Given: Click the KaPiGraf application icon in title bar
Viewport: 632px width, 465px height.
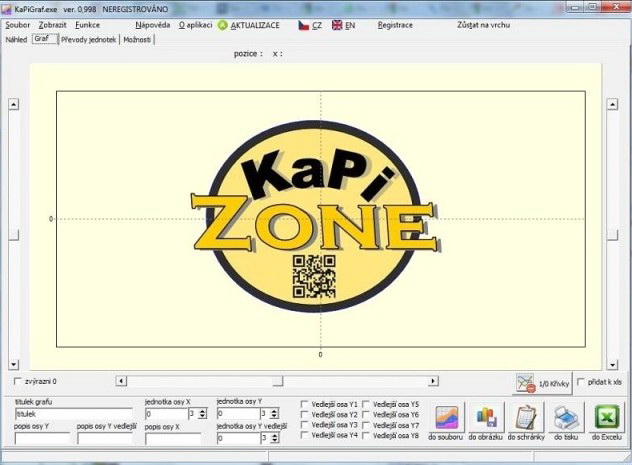Looking at the screenshot, I should (x=6, y=9).
